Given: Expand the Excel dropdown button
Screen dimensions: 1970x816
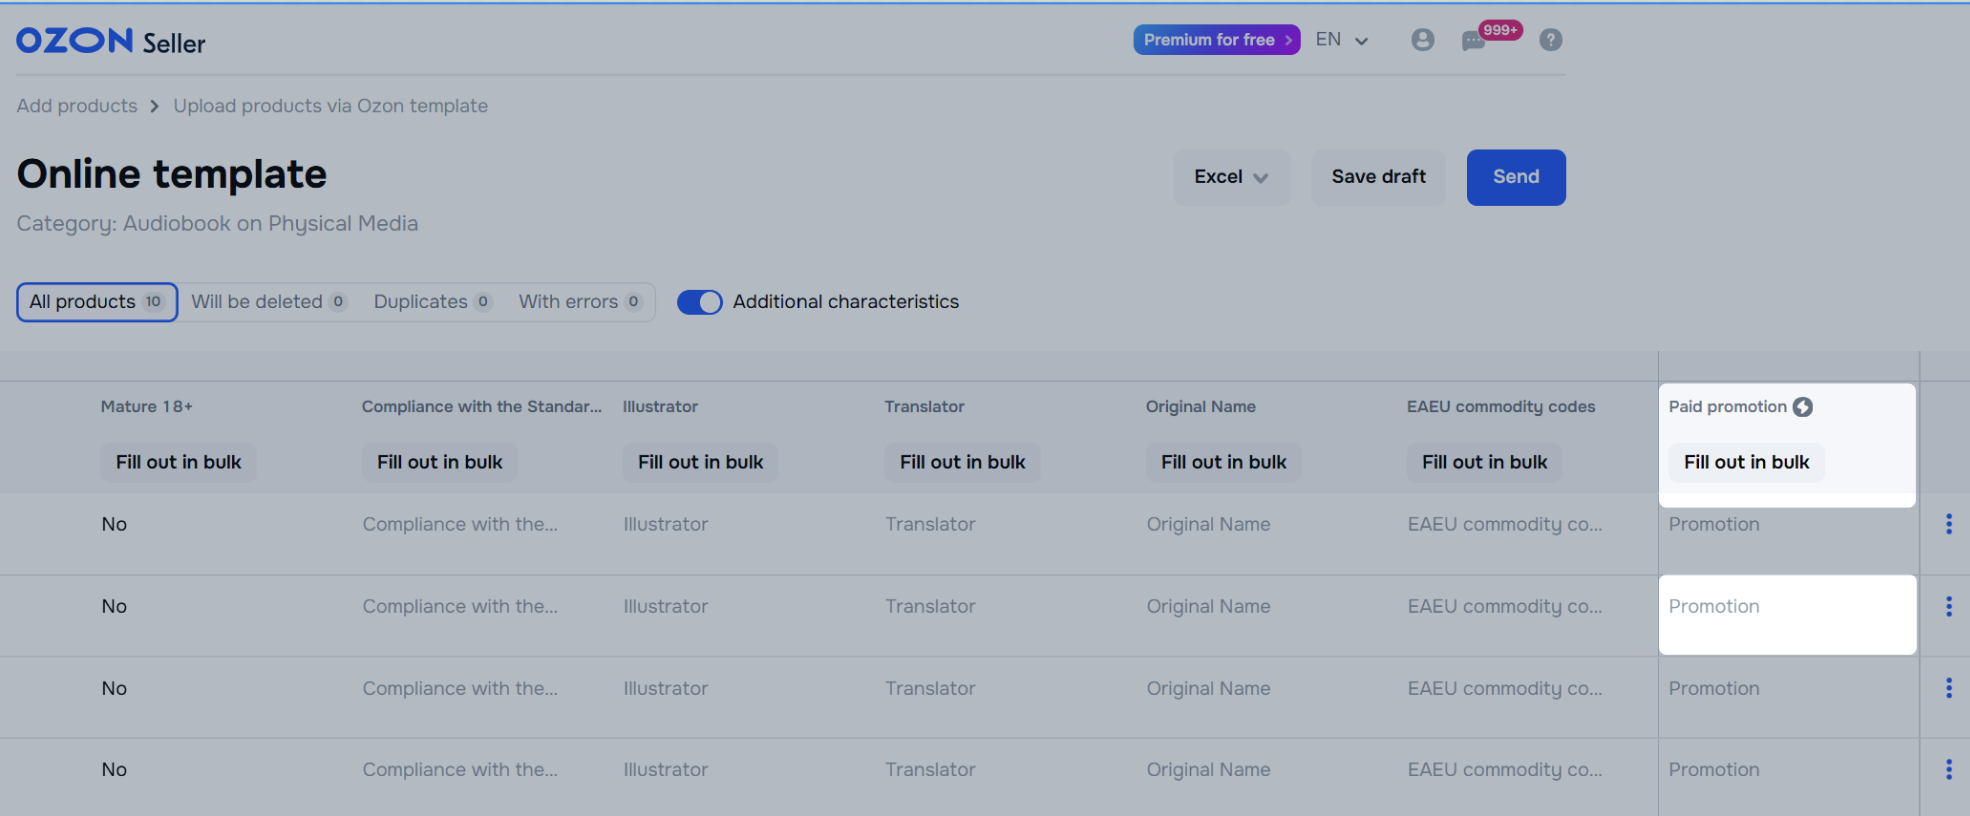Looking at the screenshot, I should tap(1232, 177).
